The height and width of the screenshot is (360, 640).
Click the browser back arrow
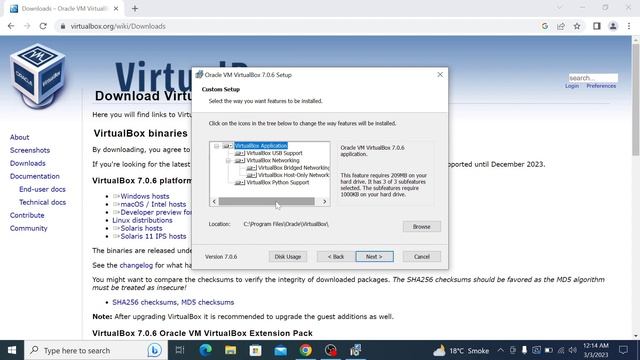pyautogui.click(x=11, y=26)
